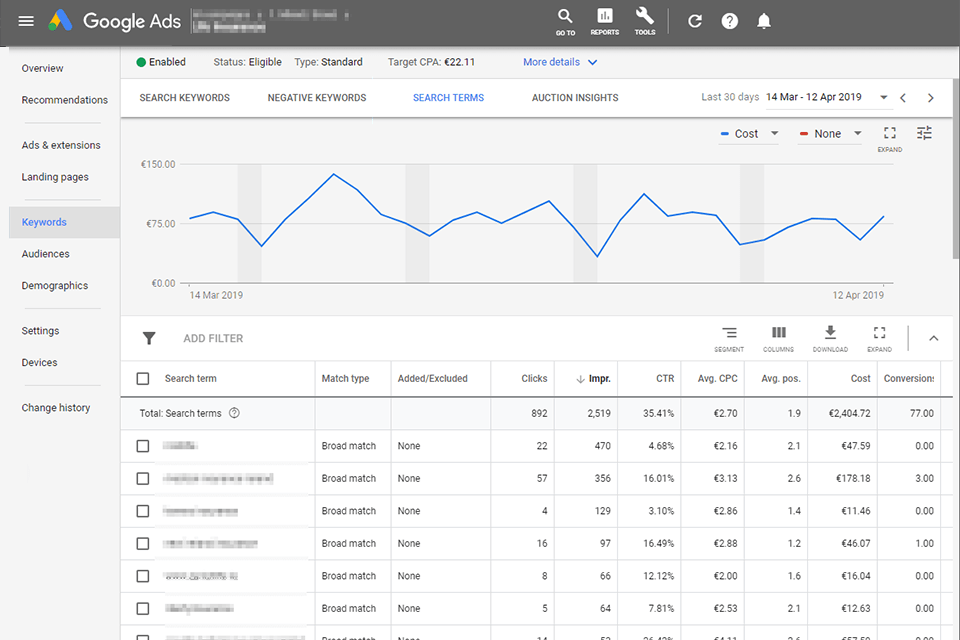The height and width of the screenshot is (640, 960).
Task: Tick the select-all checkbox in table header
Action: tap(143, 379)
